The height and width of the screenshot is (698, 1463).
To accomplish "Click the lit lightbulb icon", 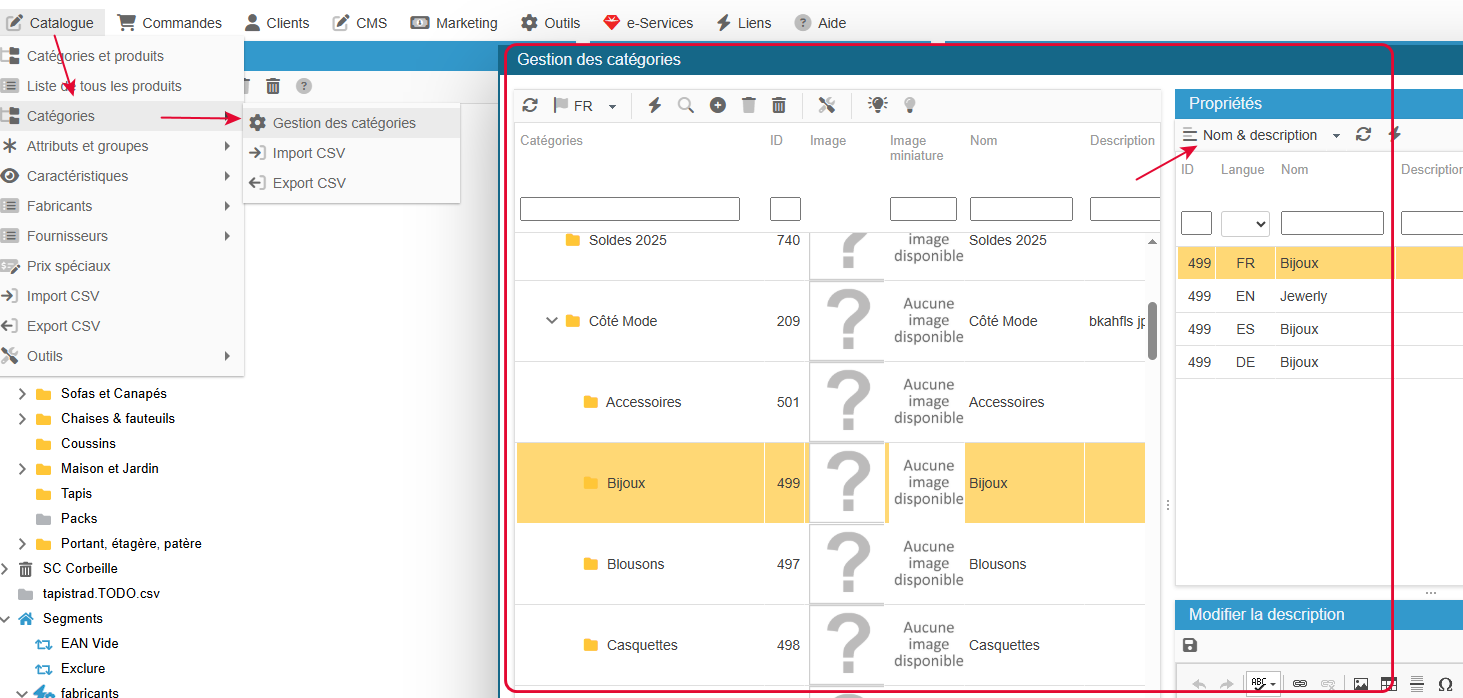I will pyautogui.click(x=877, y=105).
